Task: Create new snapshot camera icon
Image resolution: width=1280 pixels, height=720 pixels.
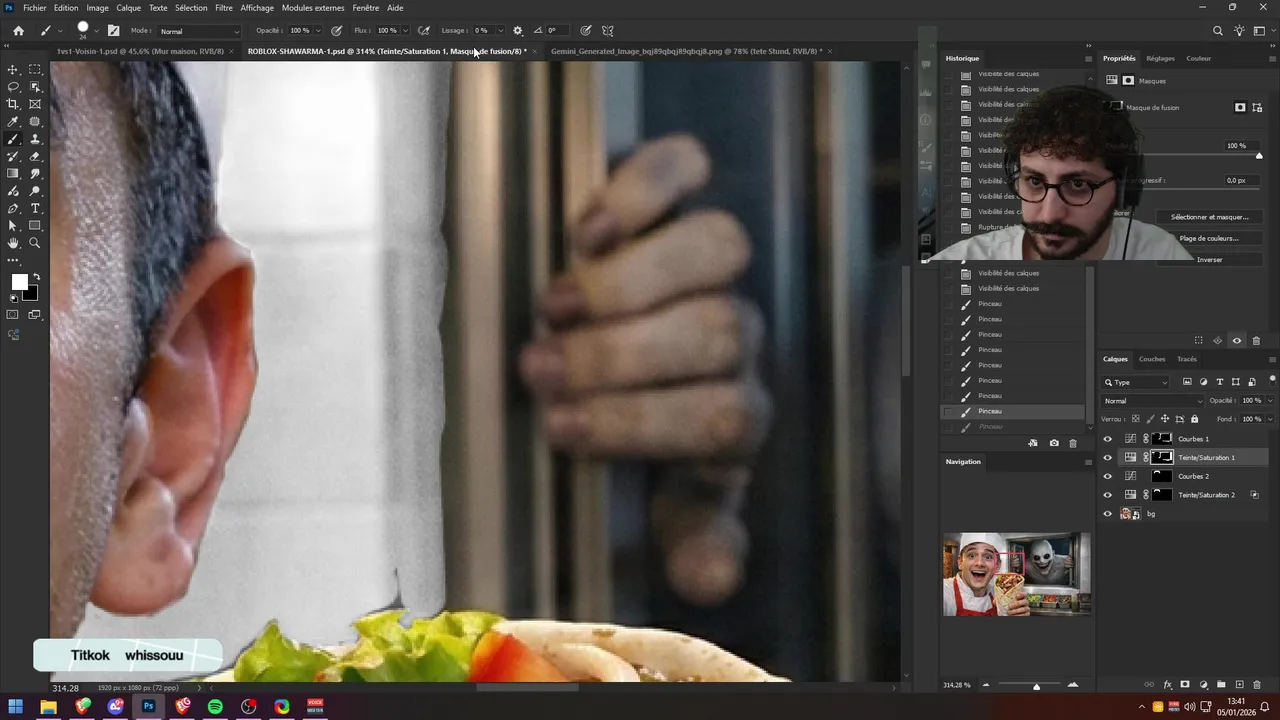Action: [1054, 443]
